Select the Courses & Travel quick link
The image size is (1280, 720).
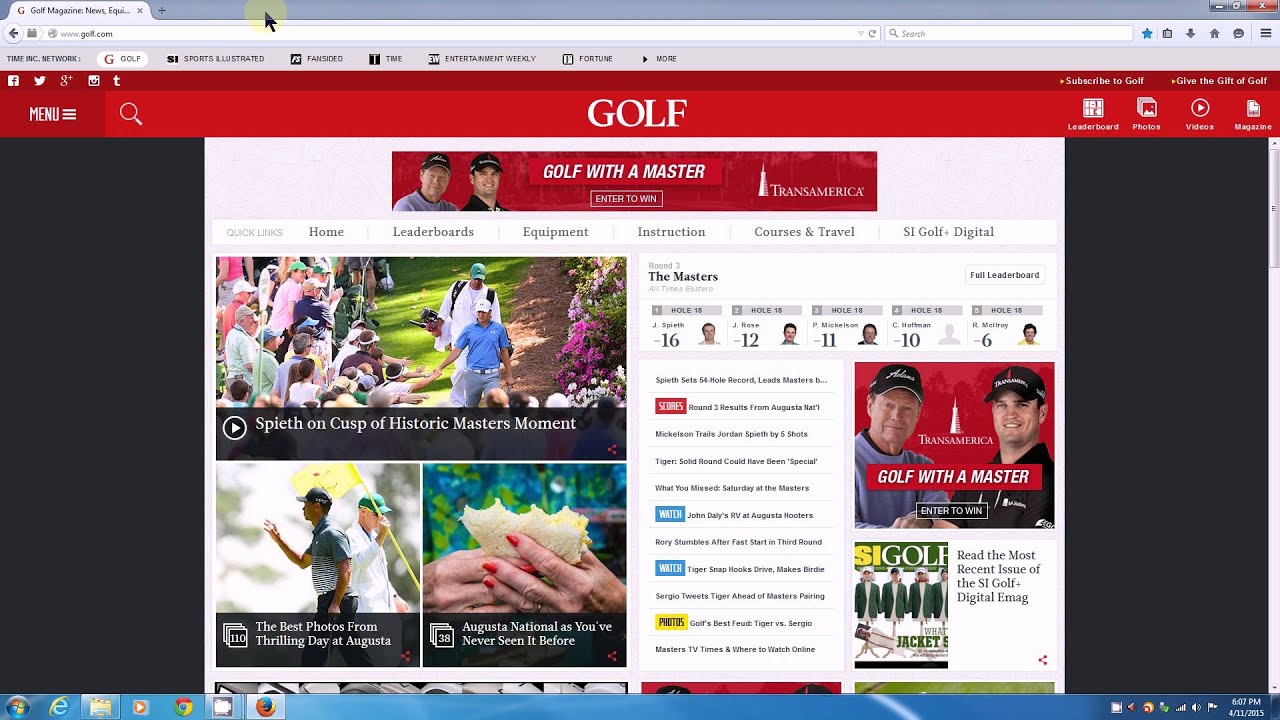804,232
